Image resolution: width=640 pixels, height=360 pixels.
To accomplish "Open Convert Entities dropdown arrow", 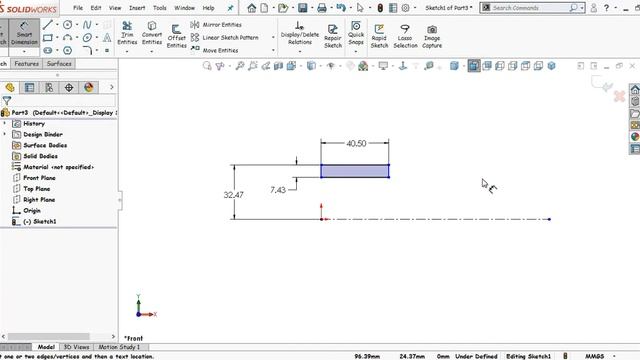I will click(152, 51).
